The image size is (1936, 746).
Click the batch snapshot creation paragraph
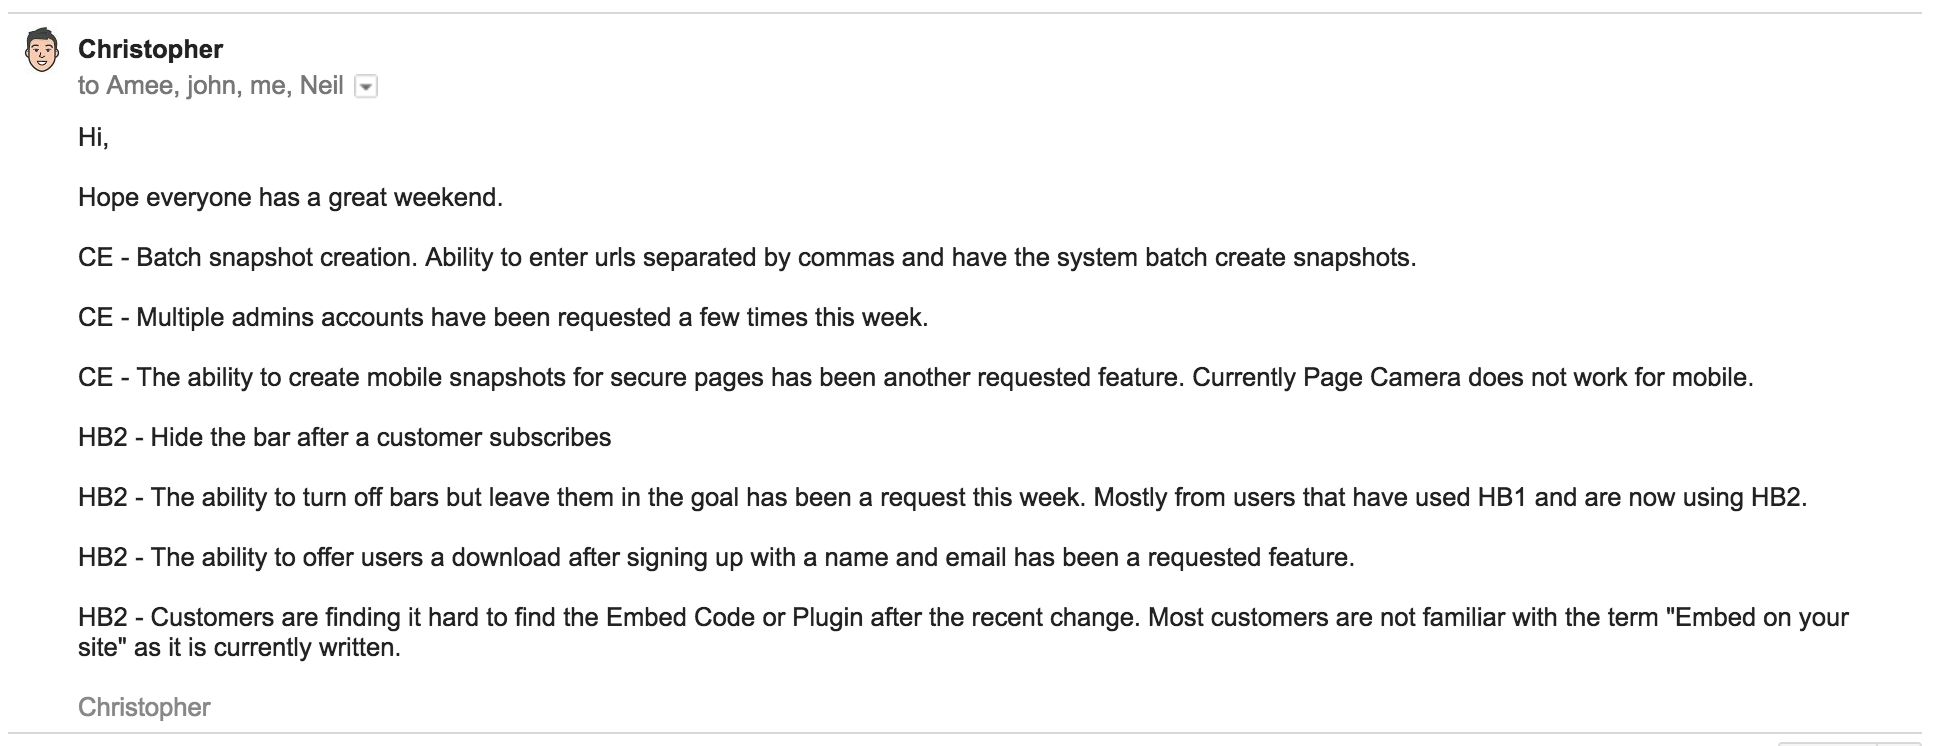click(747, 257)
